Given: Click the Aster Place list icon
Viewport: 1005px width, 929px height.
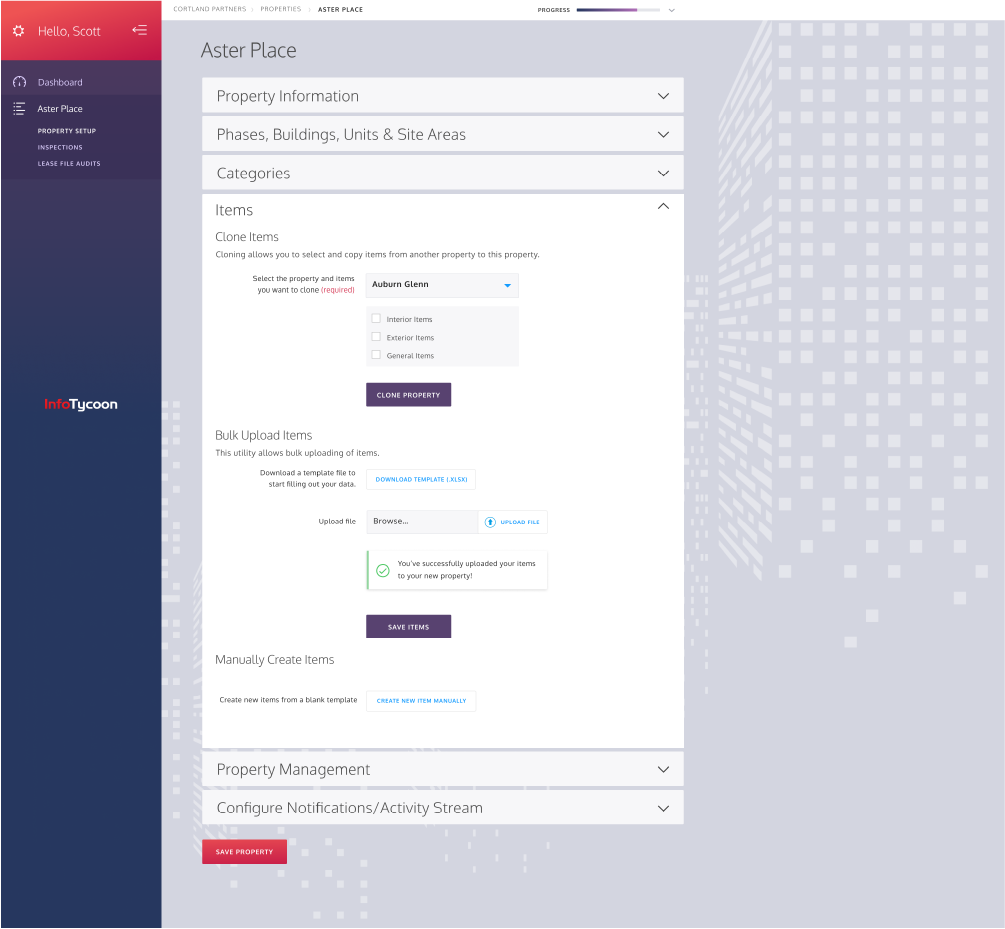Looking at the screenshot, I should tap(19, 109).
